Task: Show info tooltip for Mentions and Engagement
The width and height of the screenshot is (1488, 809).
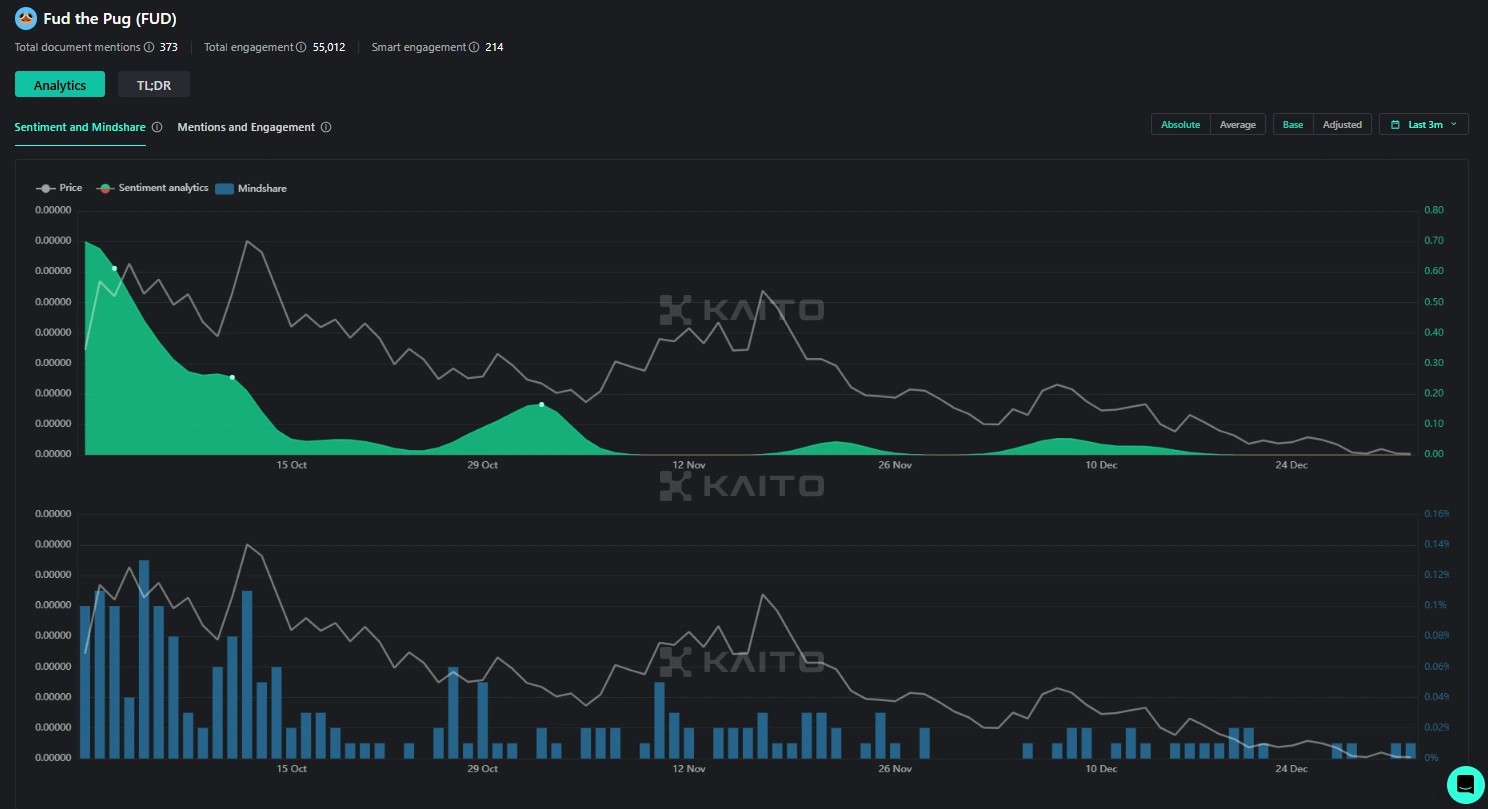Action: point(326,127)
